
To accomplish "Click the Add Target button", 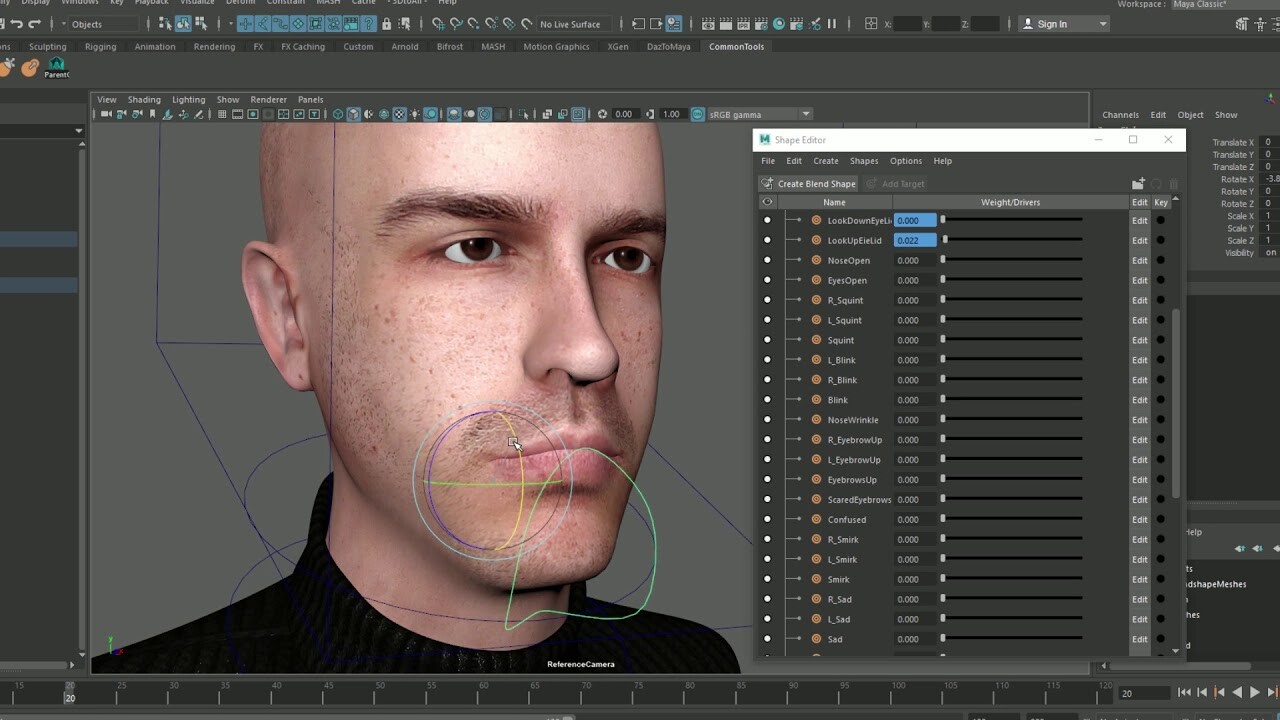I will [x=895, y=184].
